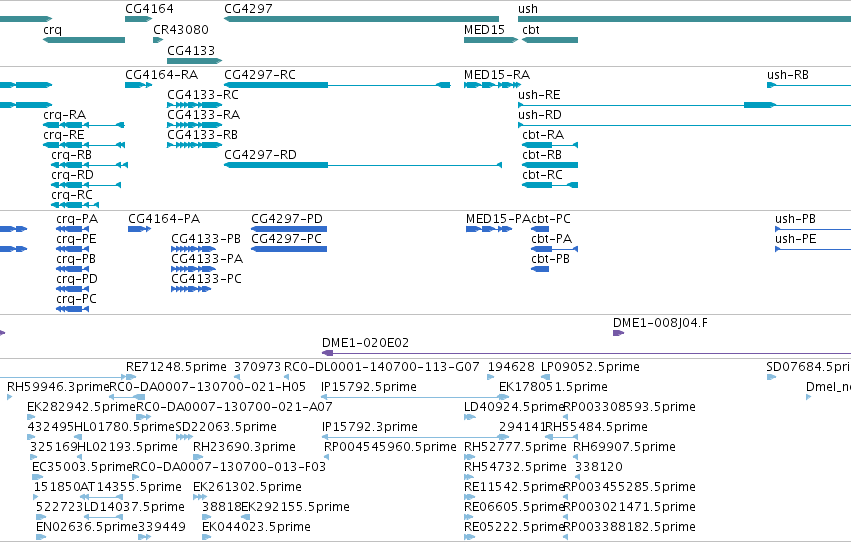Viewport: 851px width, 542px height.
Task: Click transcript CG4133-RA
Action: [194, 125]
